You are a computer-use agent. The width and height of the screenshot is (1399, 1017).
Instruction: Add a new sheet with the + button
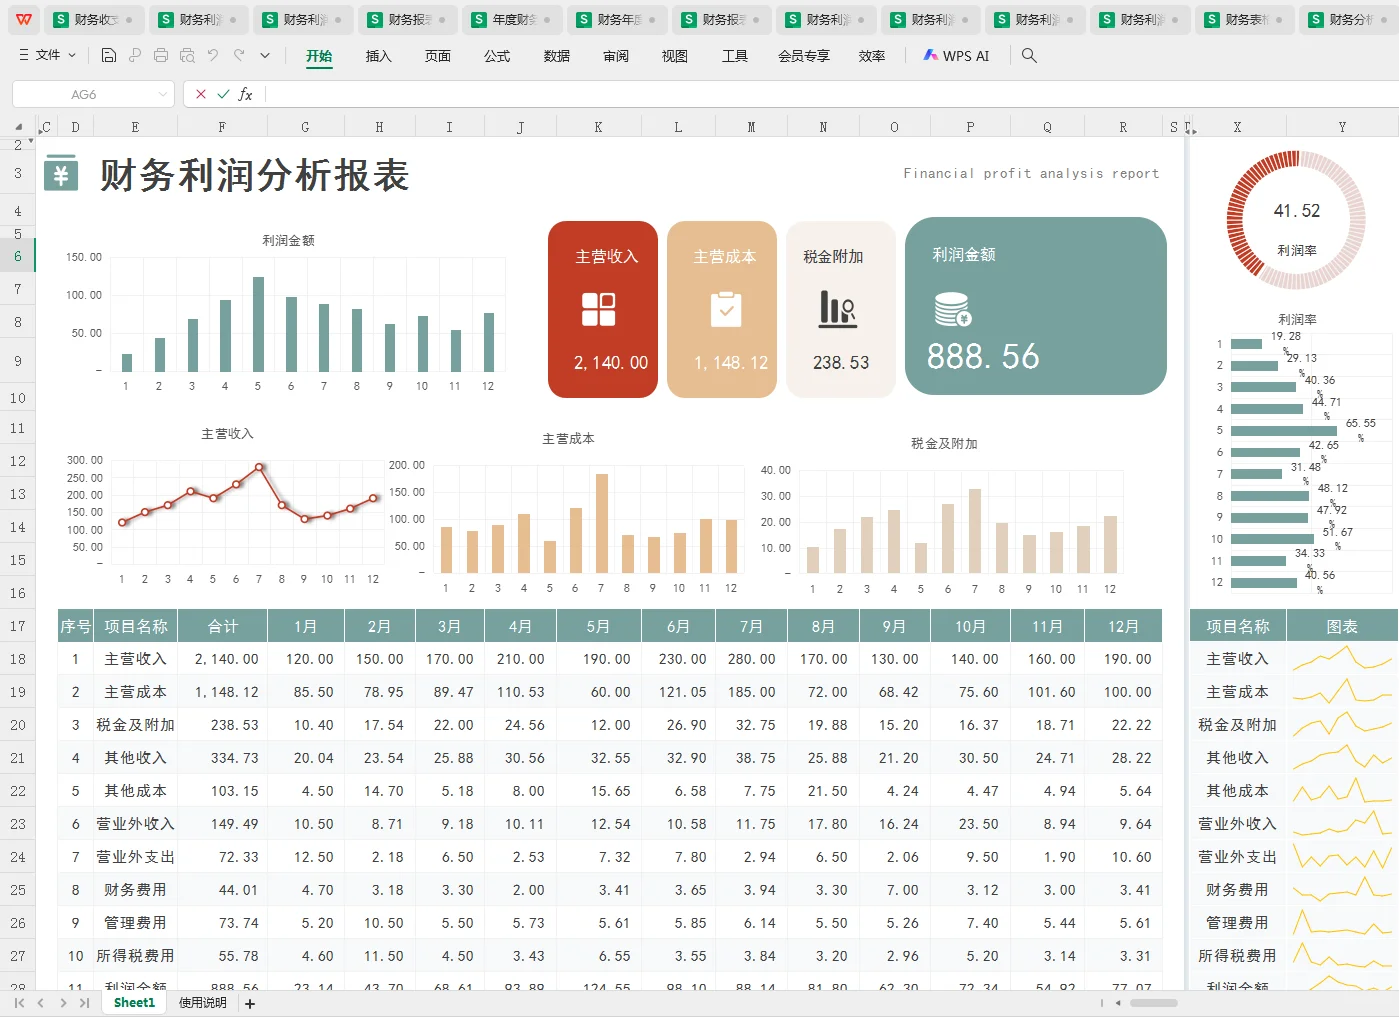click(249, 1002)
